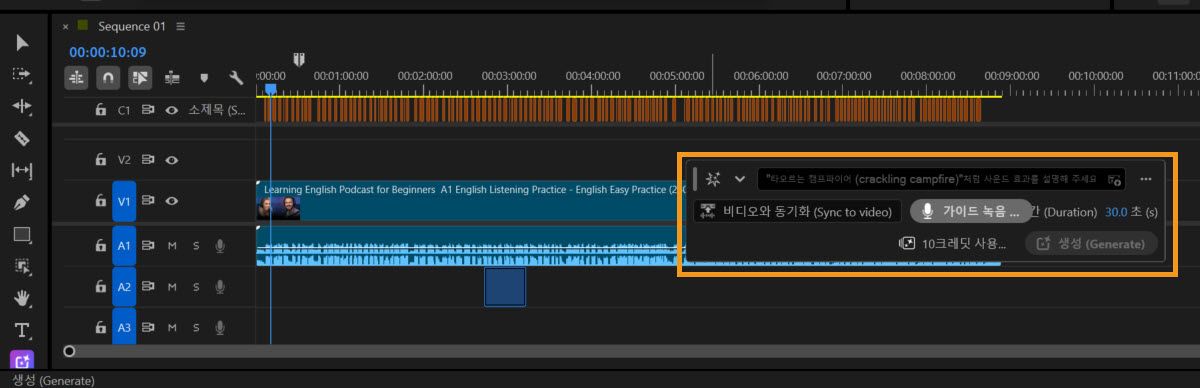Target the A2 track label
This screenshot has width=1200, height=388.
(124, 286)
